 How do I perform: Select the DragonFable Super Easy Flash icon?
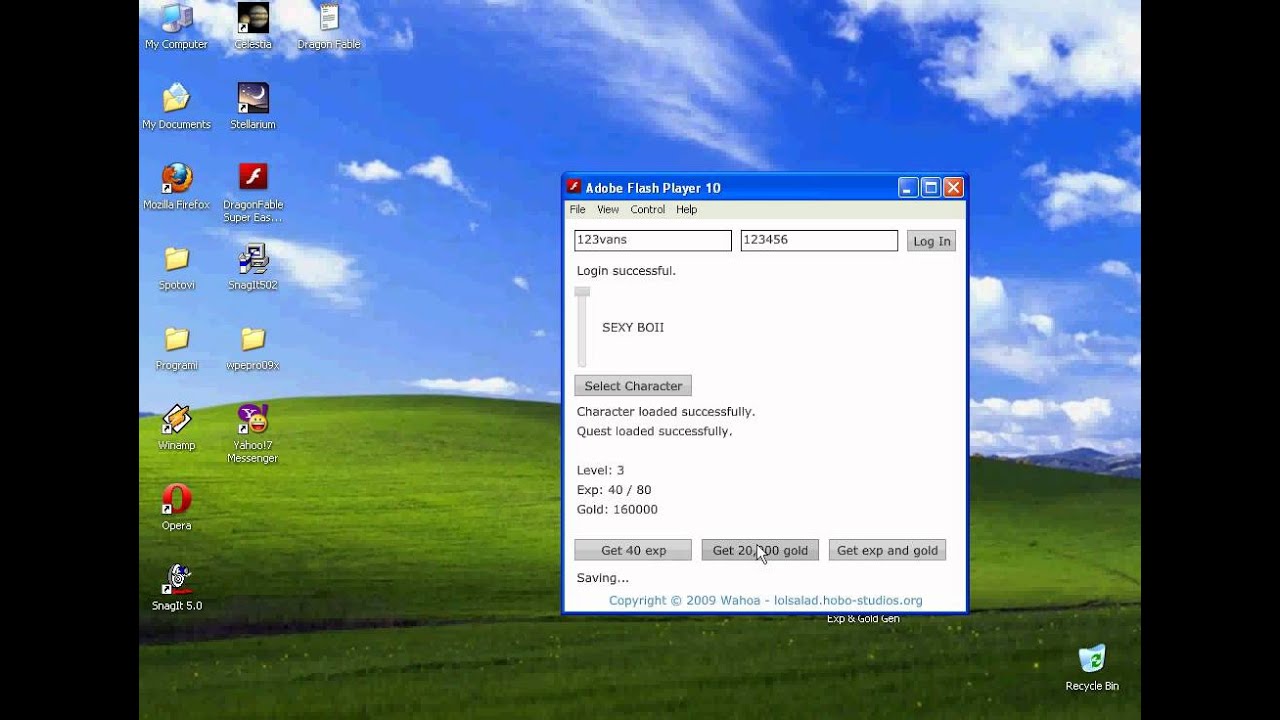tap(253, 178)
